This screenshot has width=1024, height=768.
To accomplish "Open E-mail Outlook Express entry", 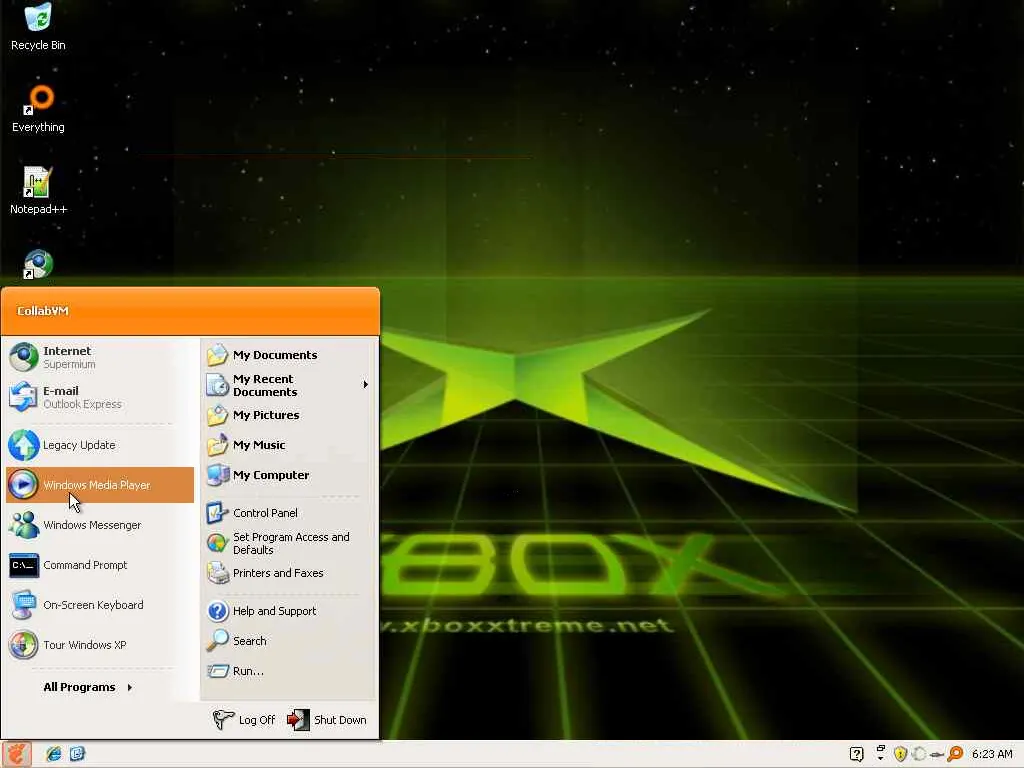I will coord(100,397).
